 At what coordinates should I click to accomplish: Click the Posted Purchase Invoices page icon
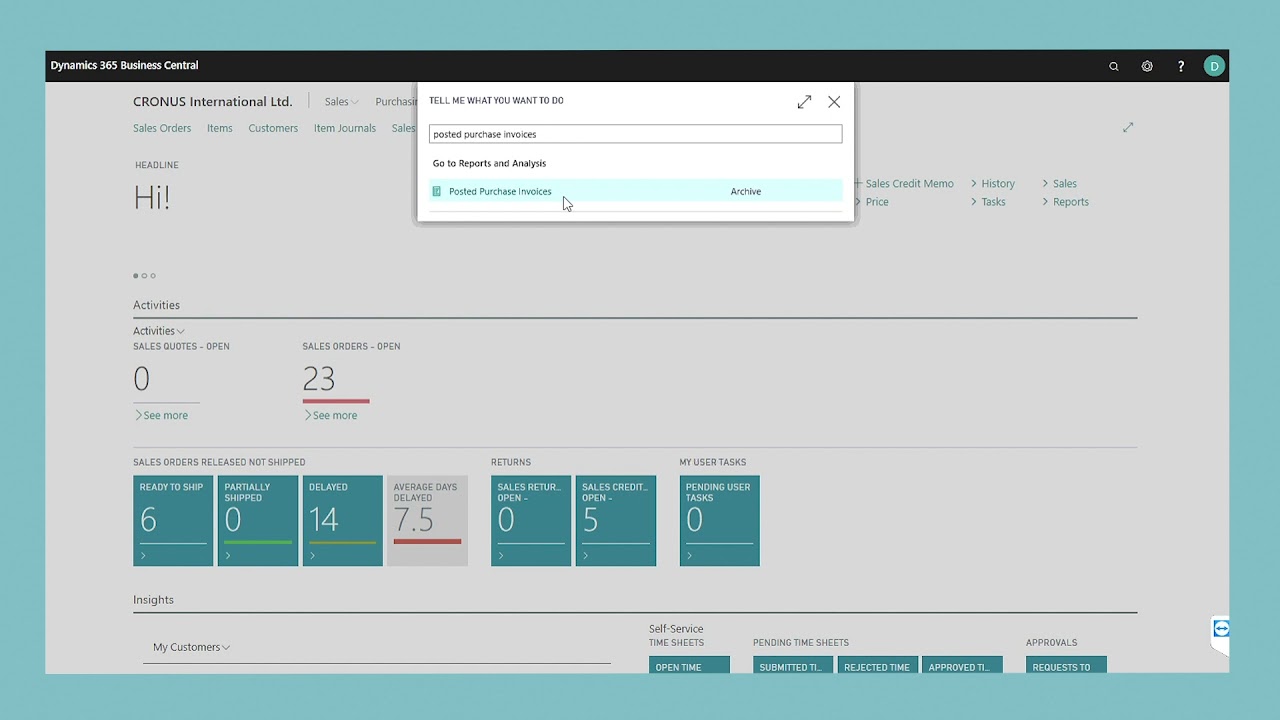(437, 191)
